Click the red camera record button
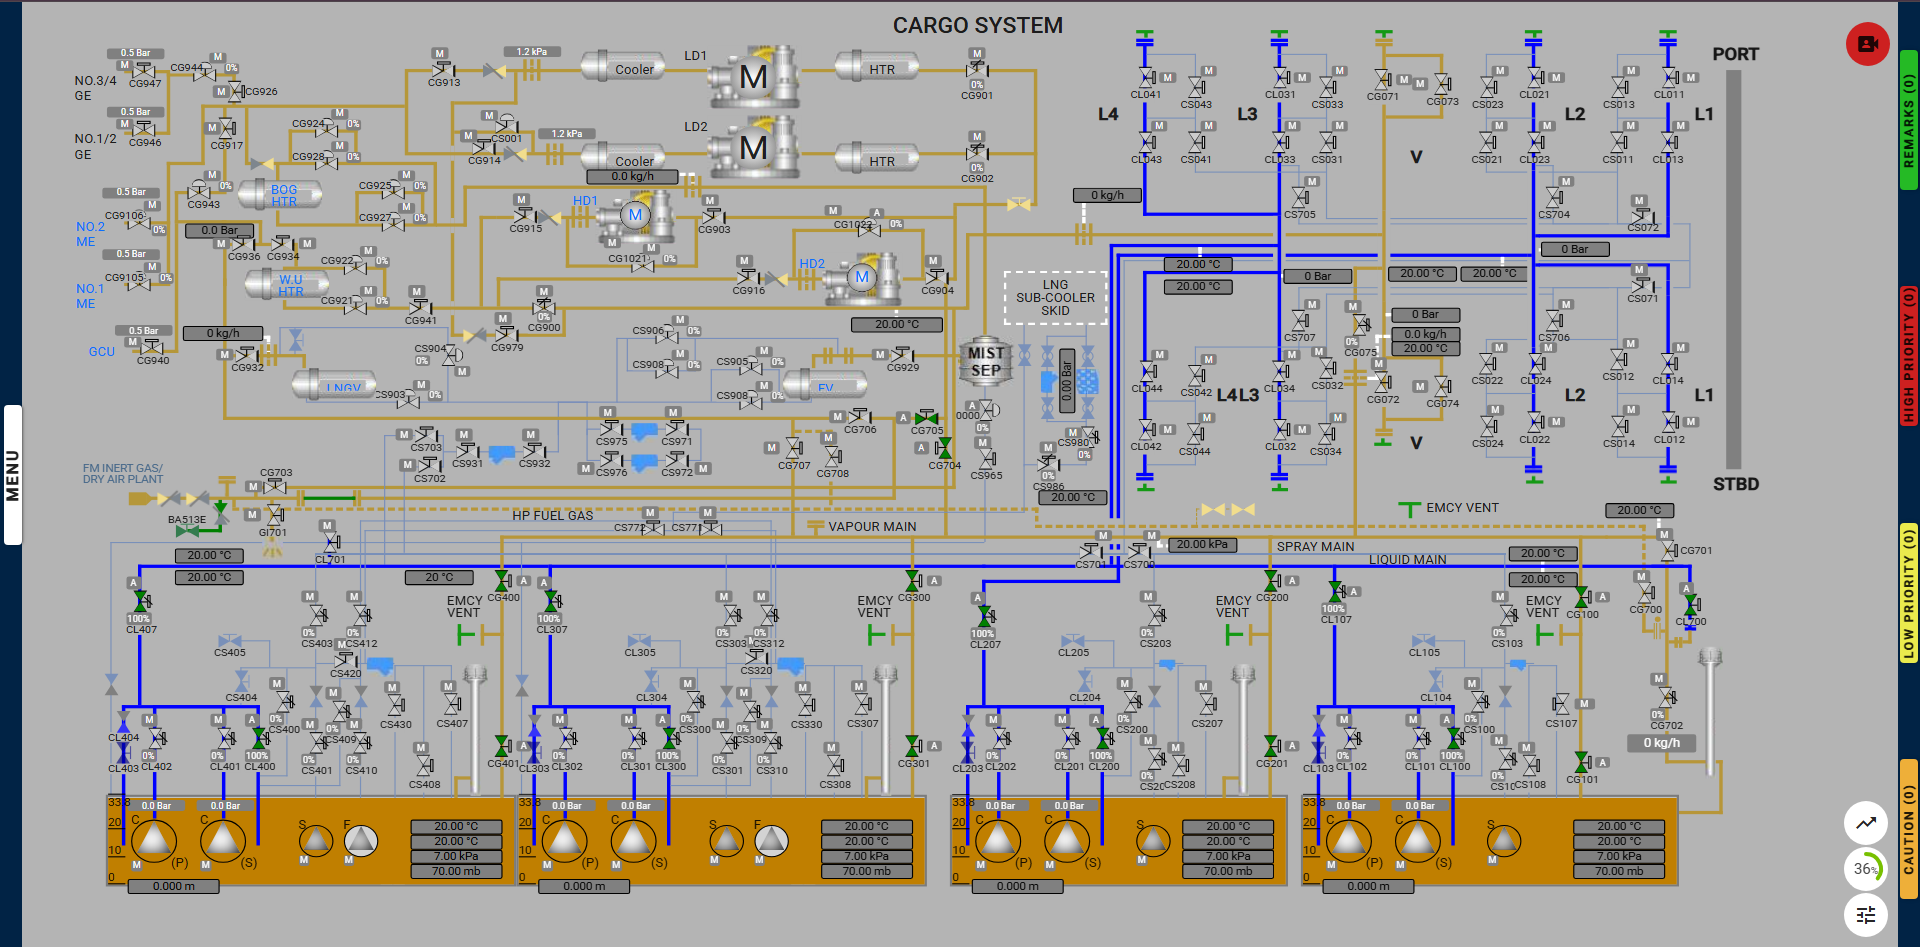This screenshot has width=1920, height=947. 1867,44
